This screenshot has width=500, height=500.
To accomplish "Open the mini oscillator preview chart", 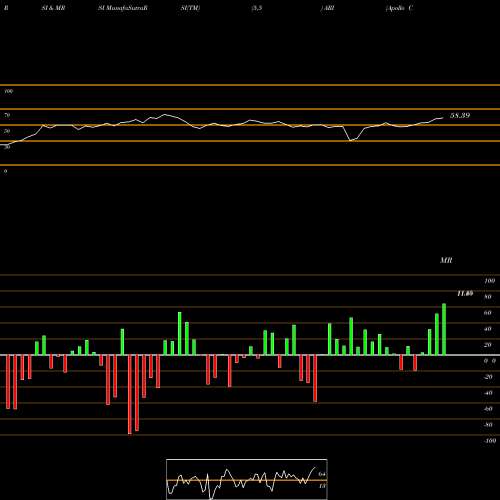I will click(x=247, y=479).
